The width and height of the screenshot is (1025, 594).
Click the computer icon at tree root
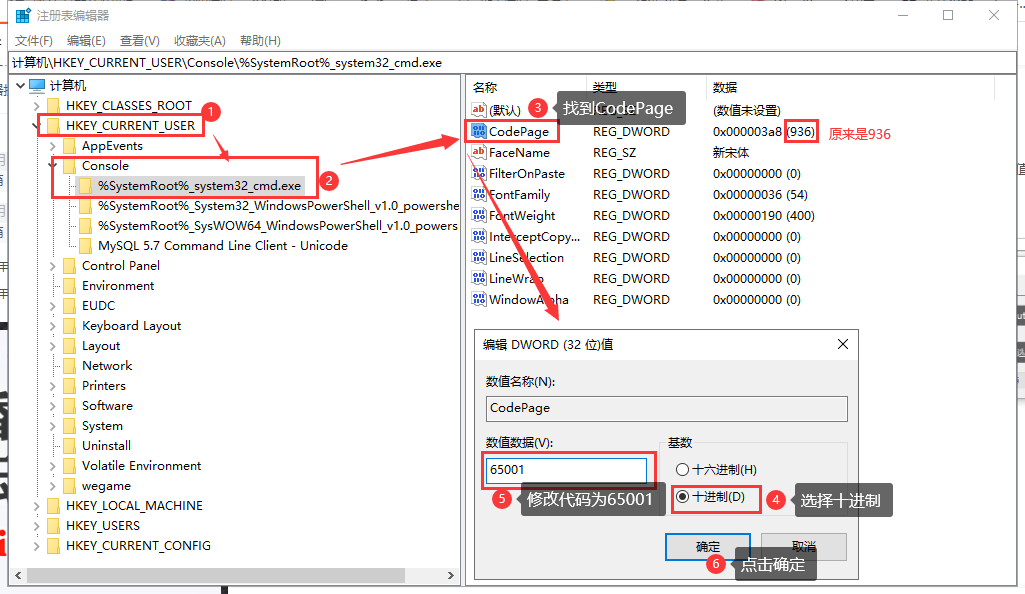pos(37,86)
